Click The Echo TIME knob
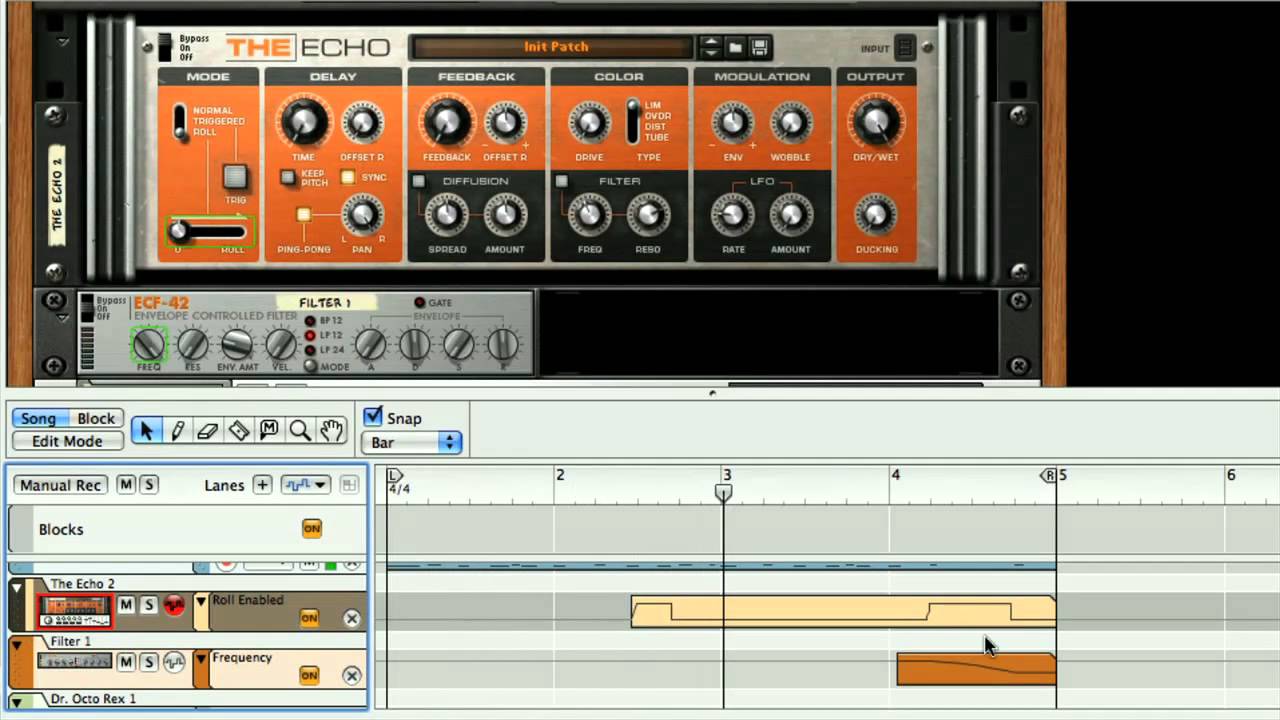Image resolution: width=1280 pixels, height=720 pixels. [x=303, y=123]
